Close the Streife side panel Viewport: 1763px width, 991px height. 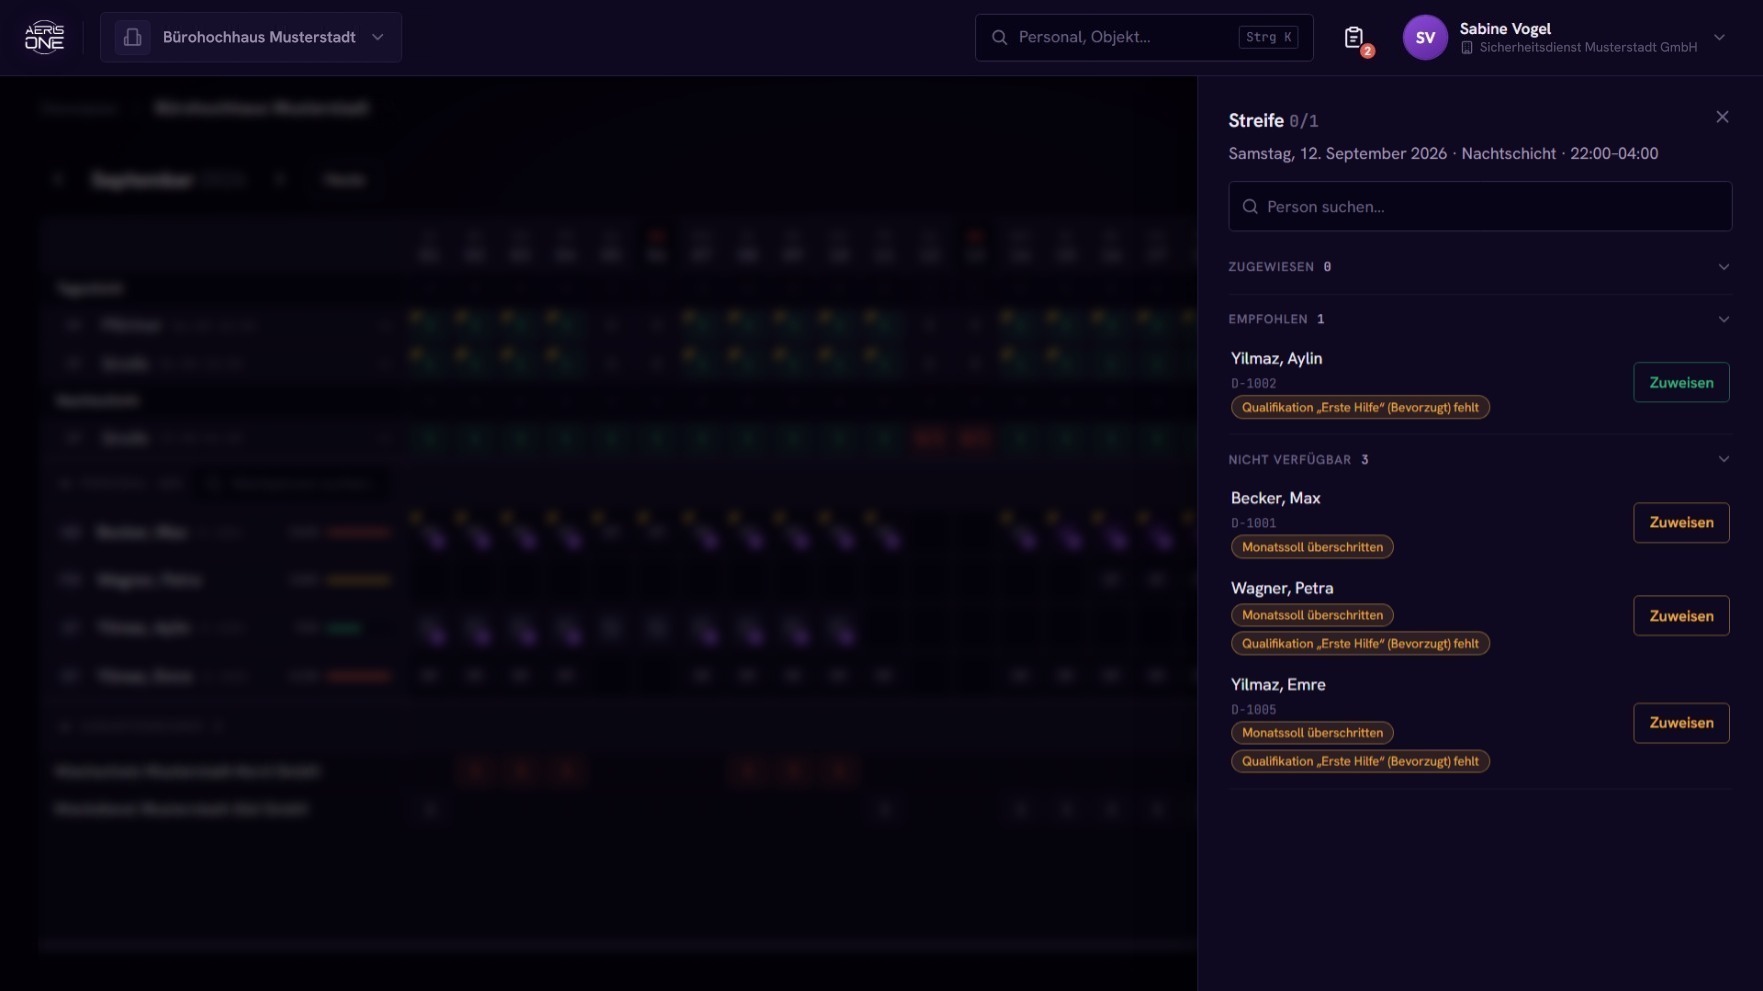coord(1721,117)
